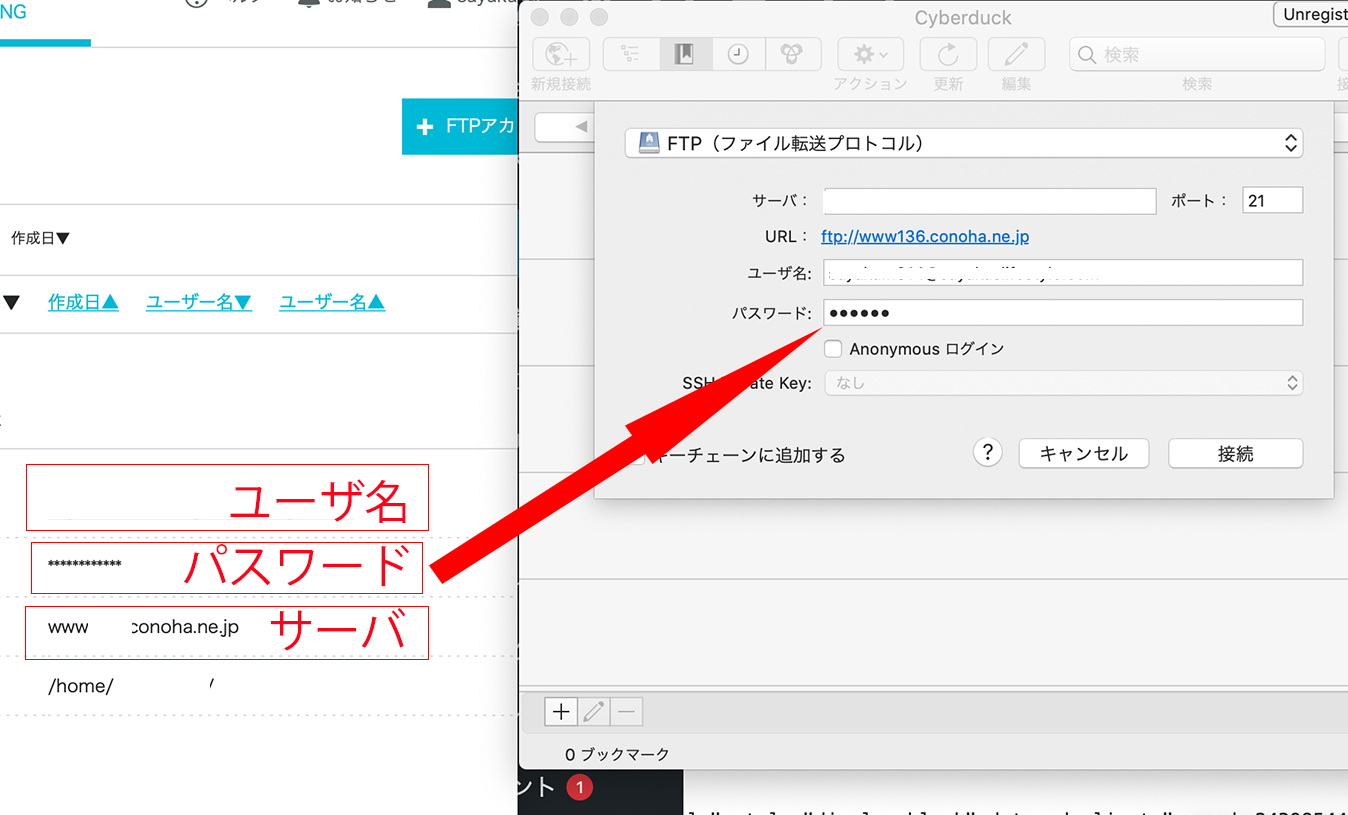Sort by ユーザー名▼ descending link
1348x815 pixels.
tap(199, 302)
